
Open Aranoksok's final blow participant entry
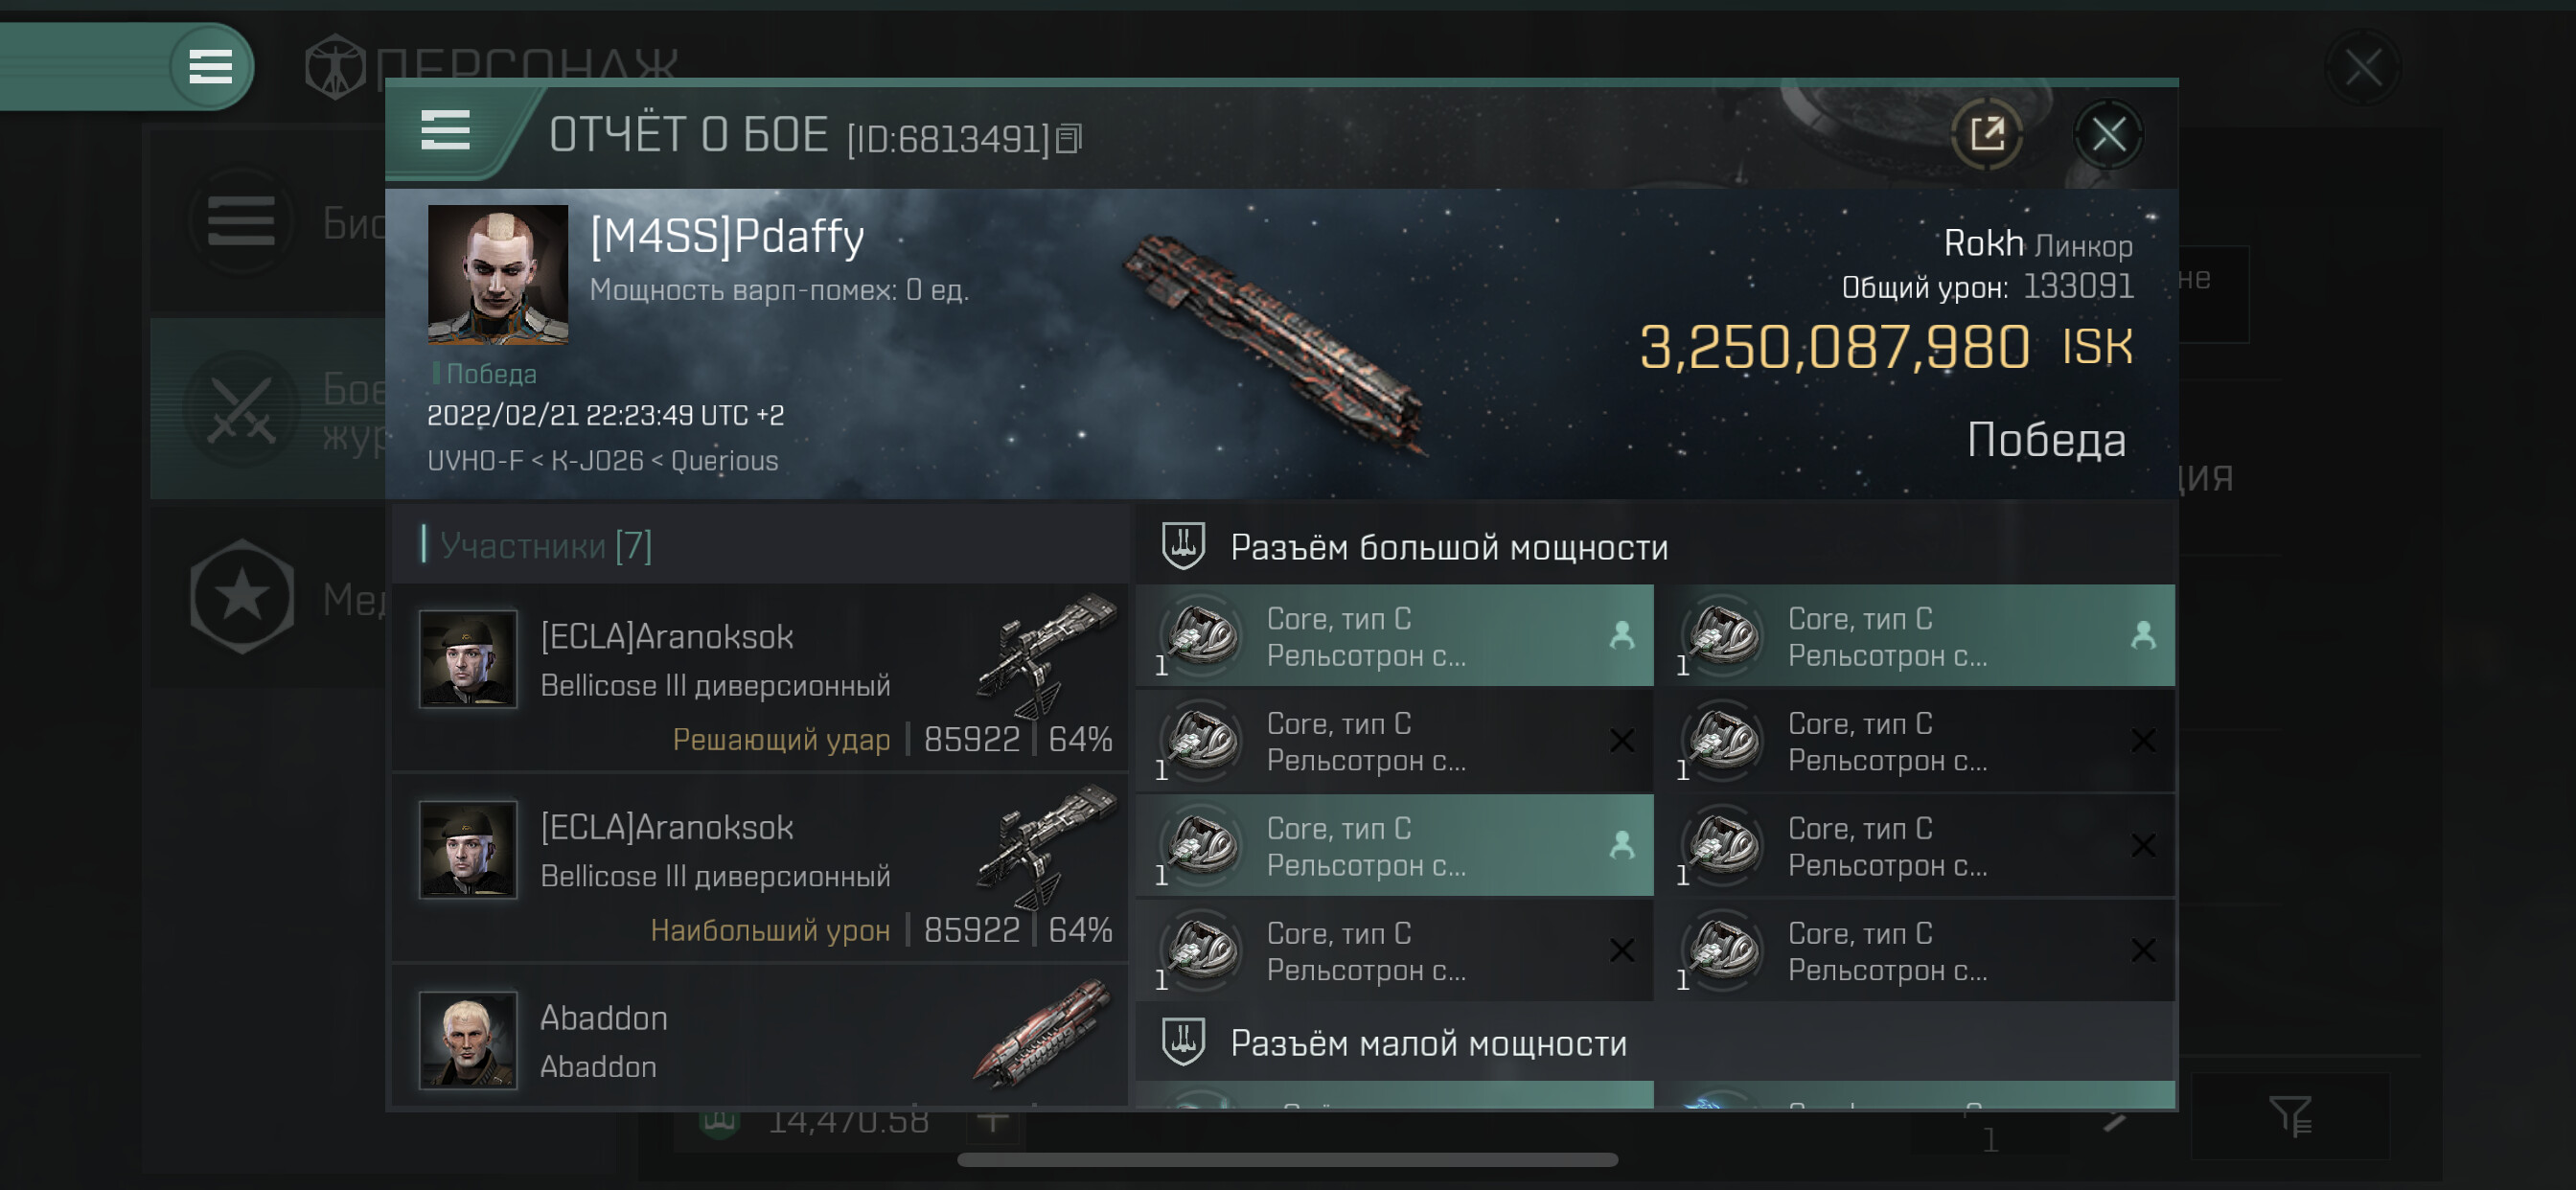pyautogui.click(x=760, y=678)
